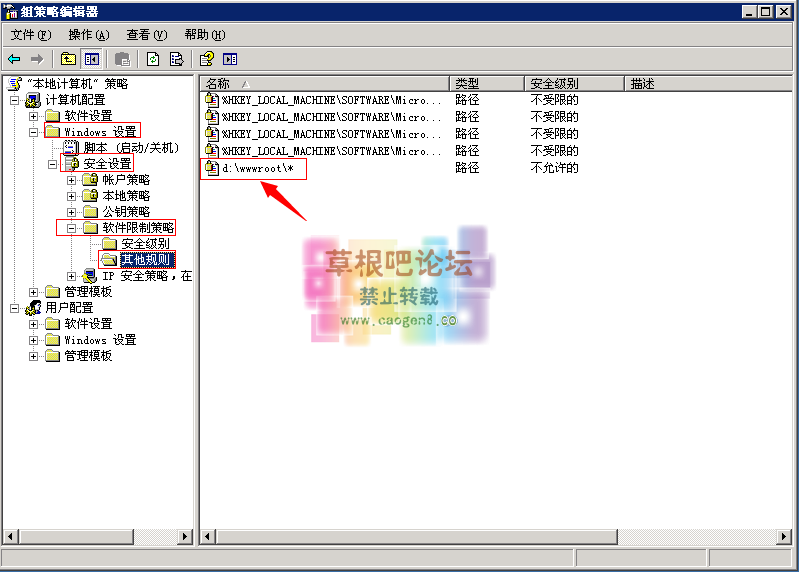Select the d:\wwwroot\* path rule
This screenshot has width=799, height=572.
point(258,168)
